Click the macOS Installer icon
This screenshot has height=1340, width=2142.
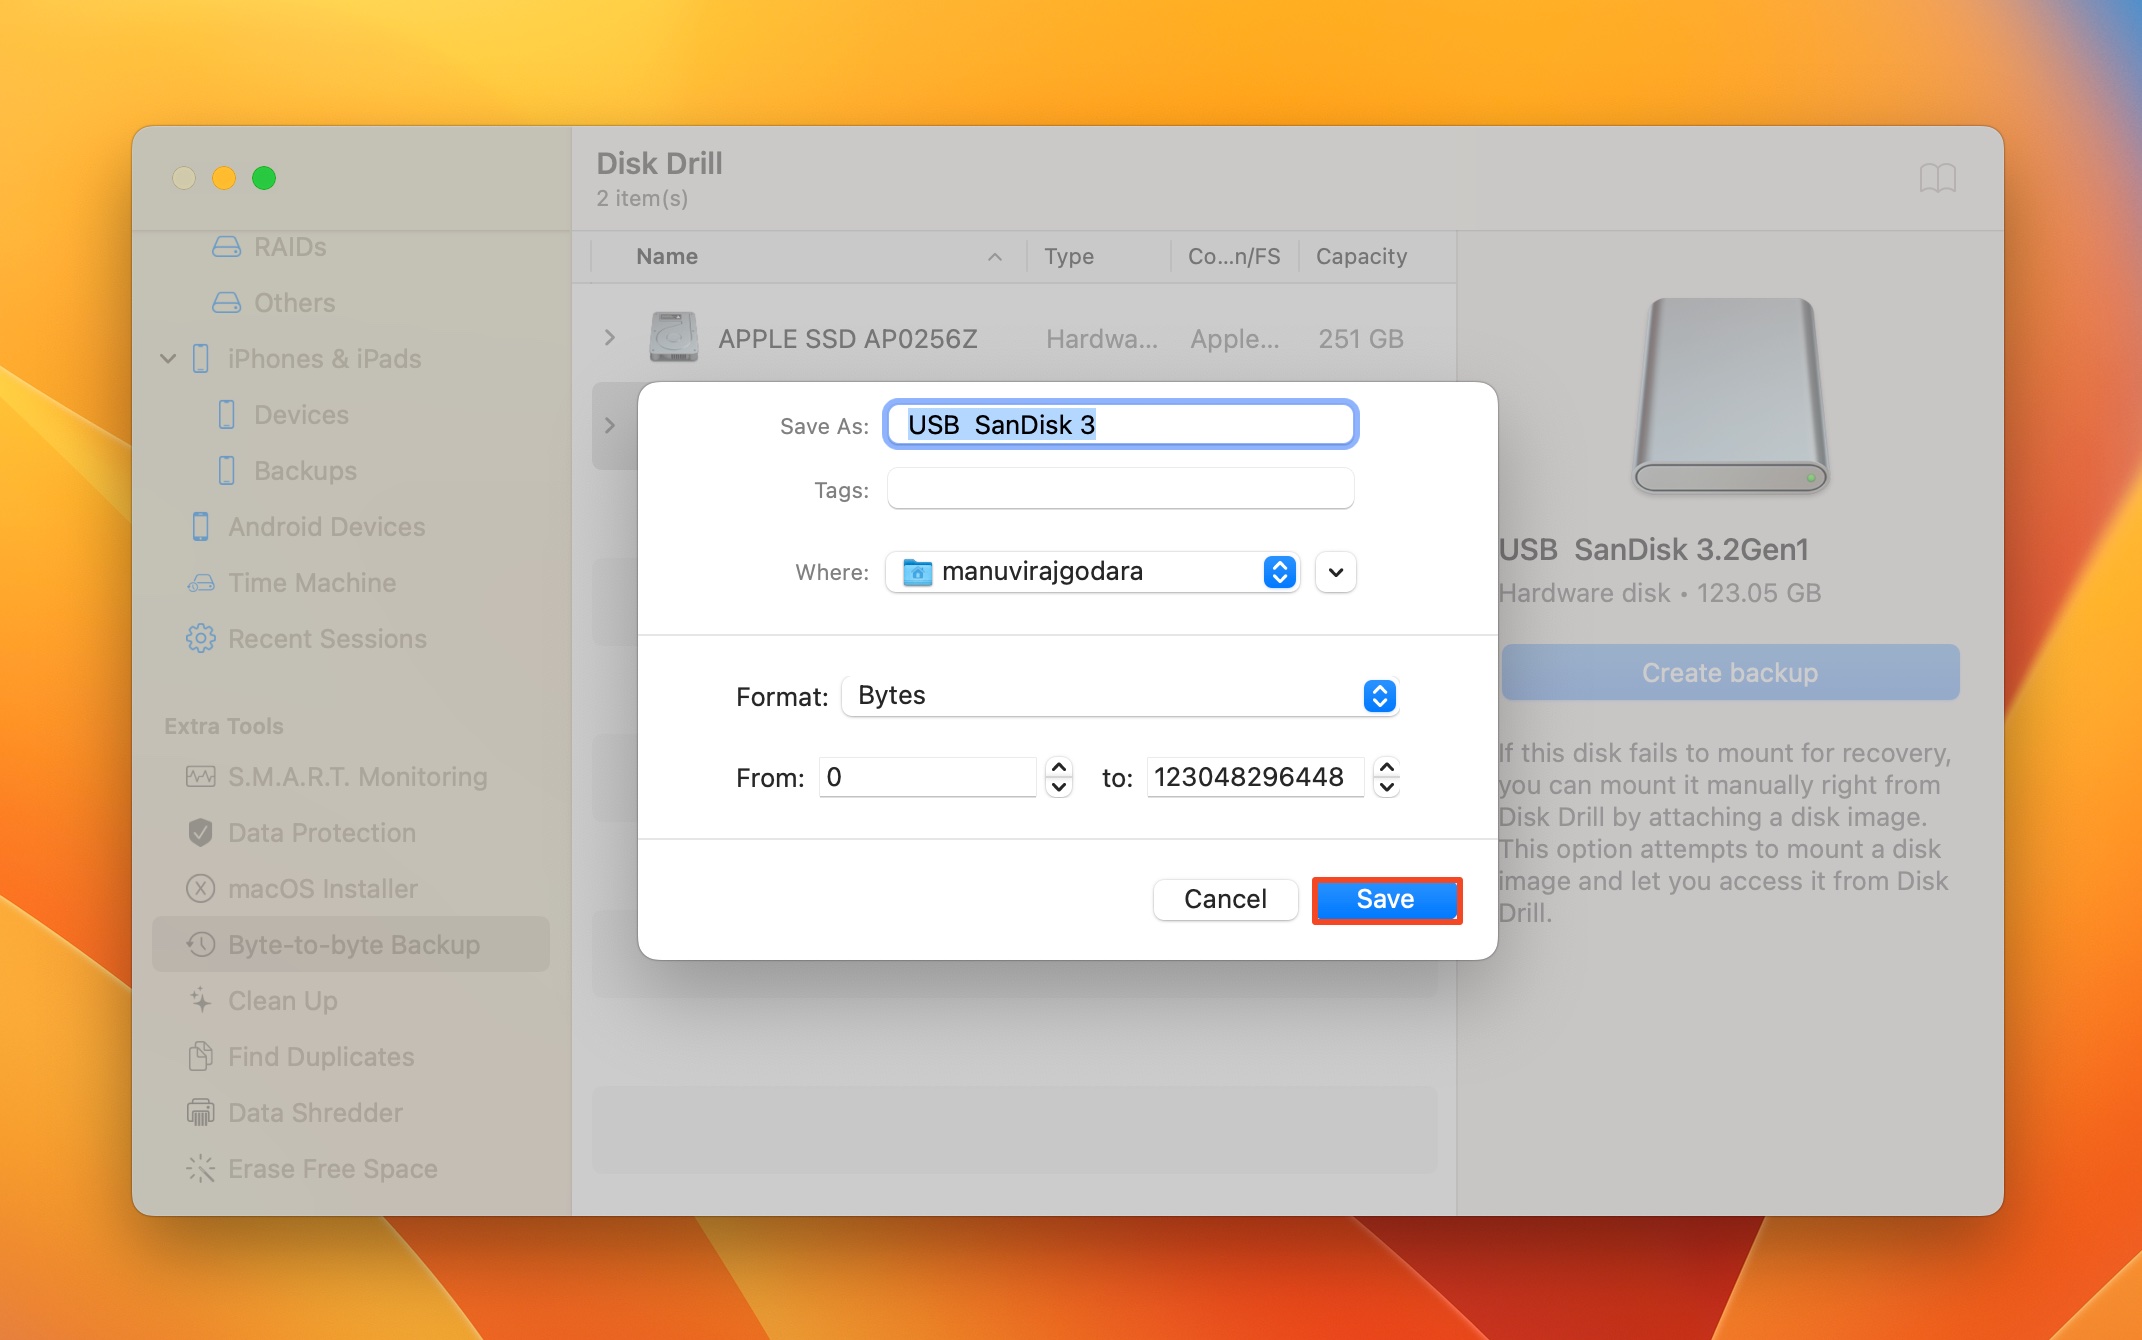(201, 889)
